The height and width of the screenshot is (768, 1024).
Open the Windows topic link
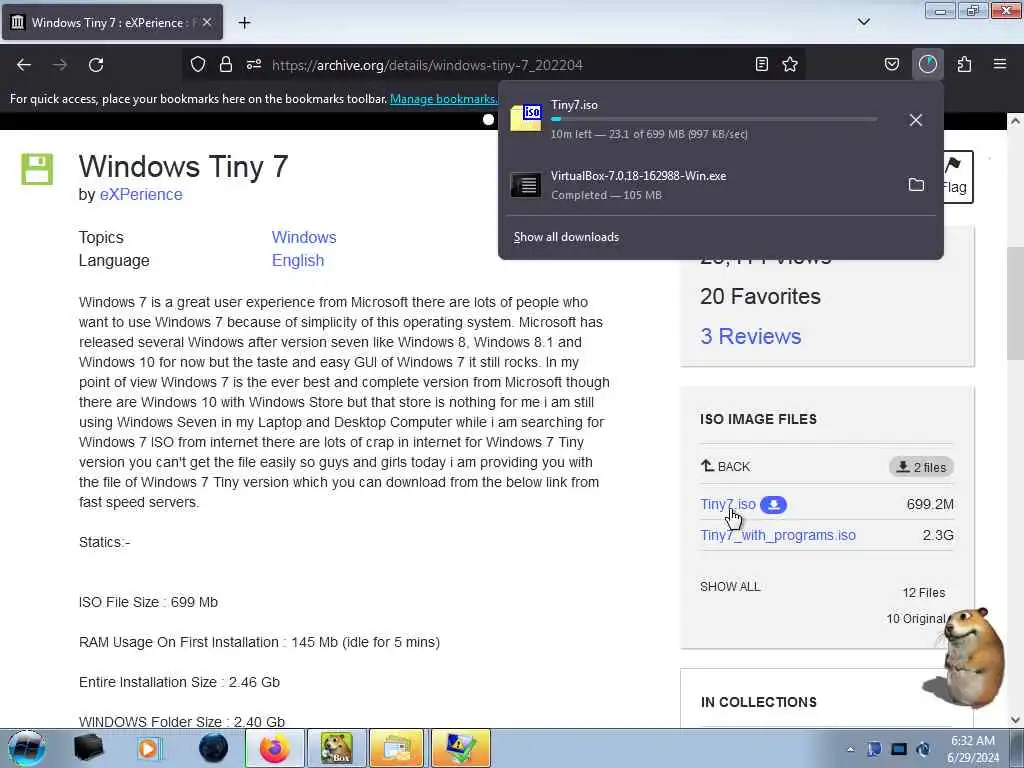[x=304, y=237]
